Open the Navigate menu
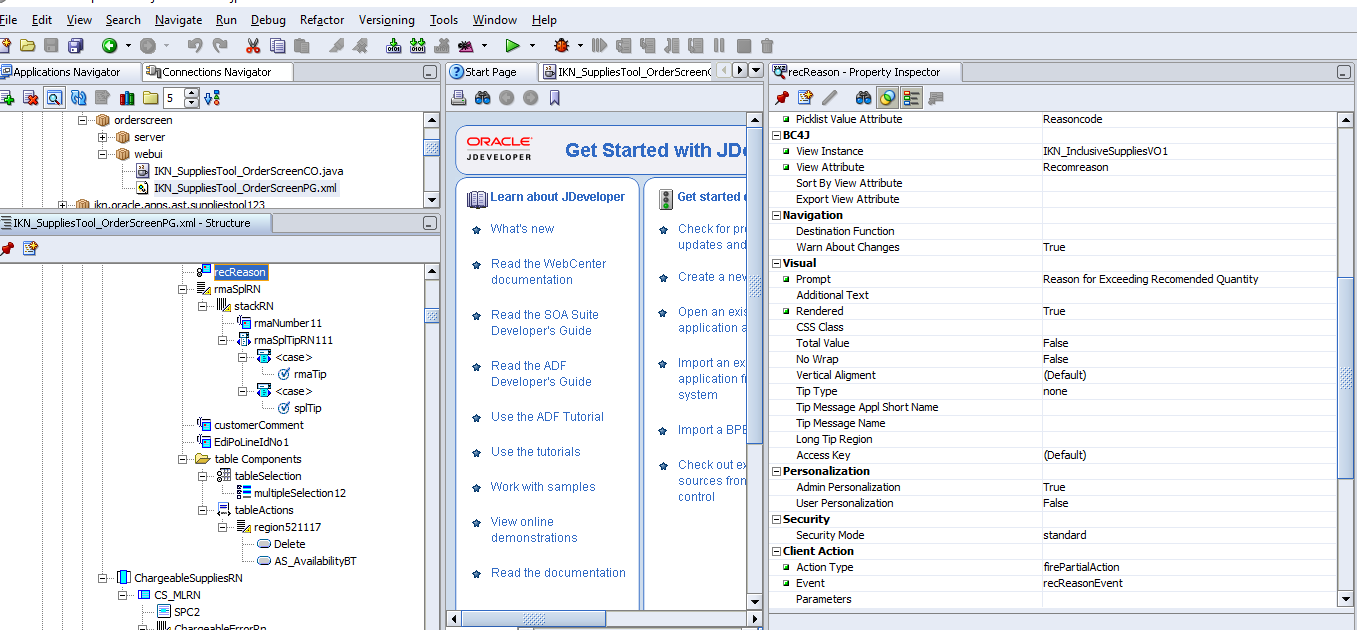Viewport: 1357px width, 630px height. tap(178, 19)
